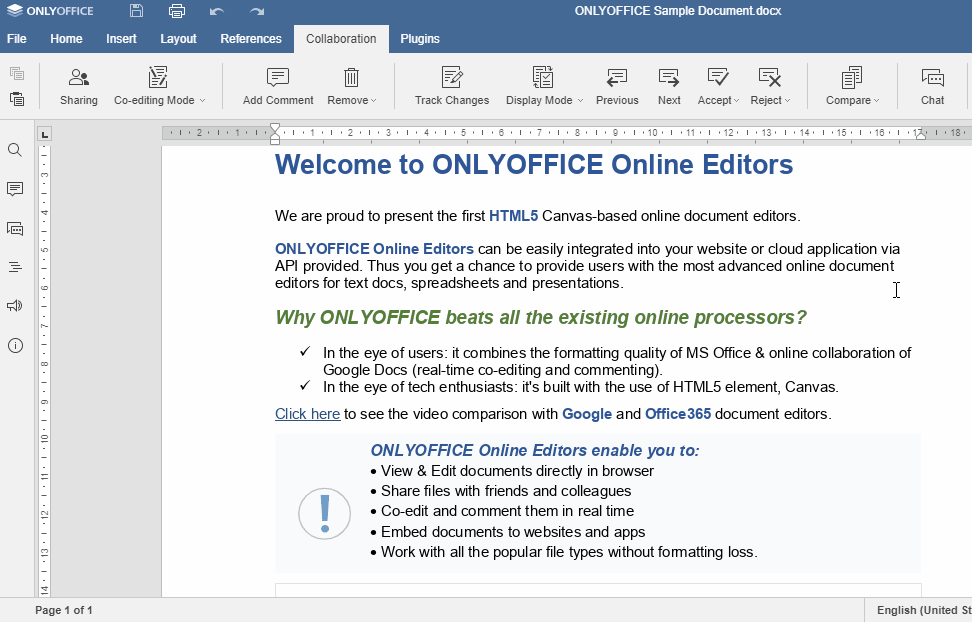Screen dimensions: 972x622
Task: Click the bold 'Google' word
Action: click(586, 414)
